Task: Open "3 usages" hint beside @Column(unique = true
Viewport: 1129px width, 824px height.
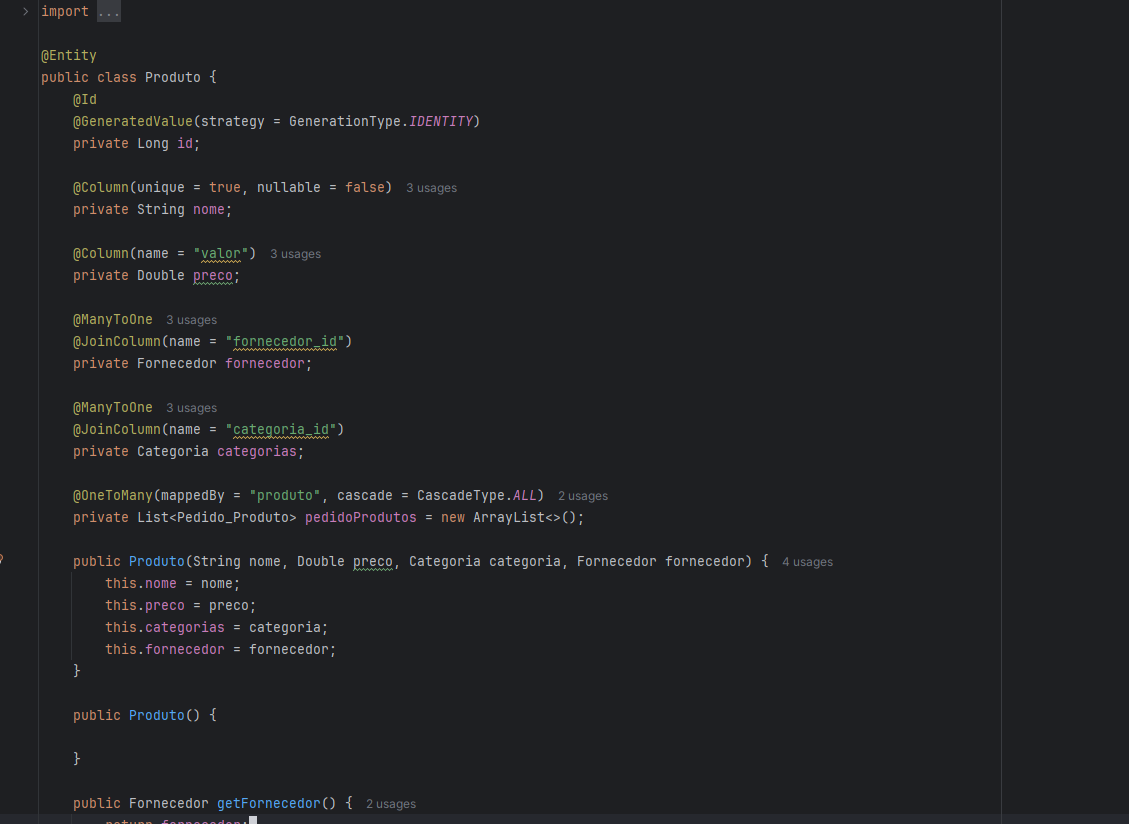Action: [x=431, y=188]
